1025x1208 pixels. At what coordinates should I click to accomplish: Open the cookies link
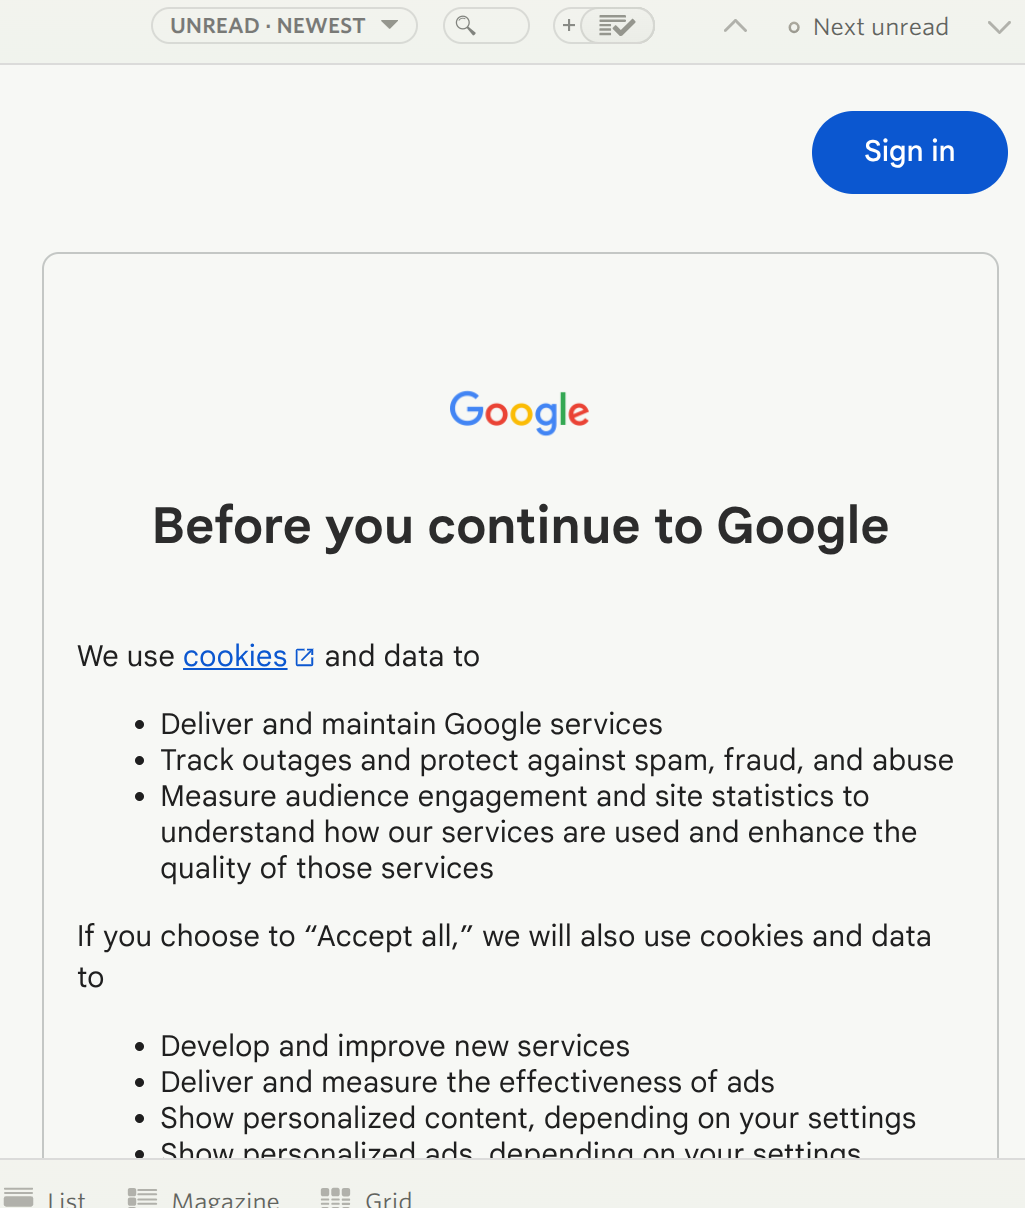click(x=235, y=656)
